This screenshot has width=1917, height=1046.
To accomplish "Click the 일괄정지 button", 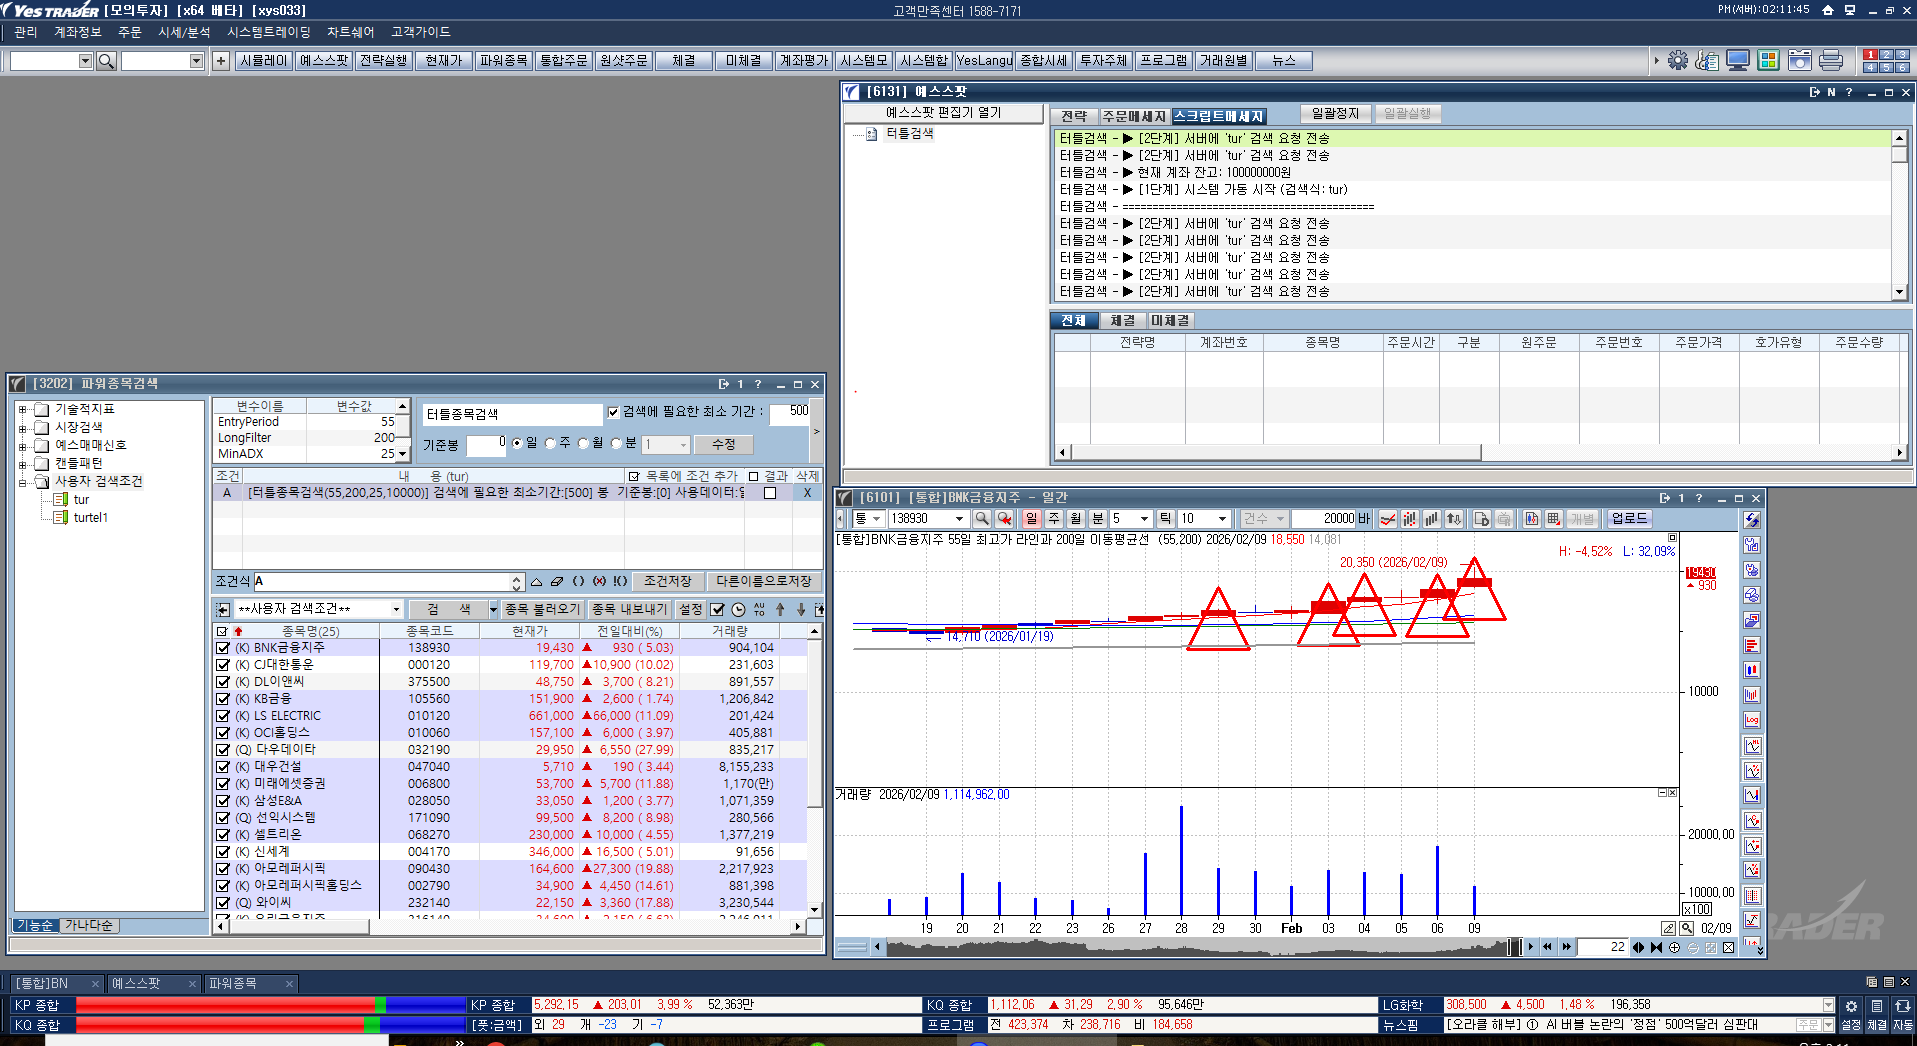I will (1335, 114).
